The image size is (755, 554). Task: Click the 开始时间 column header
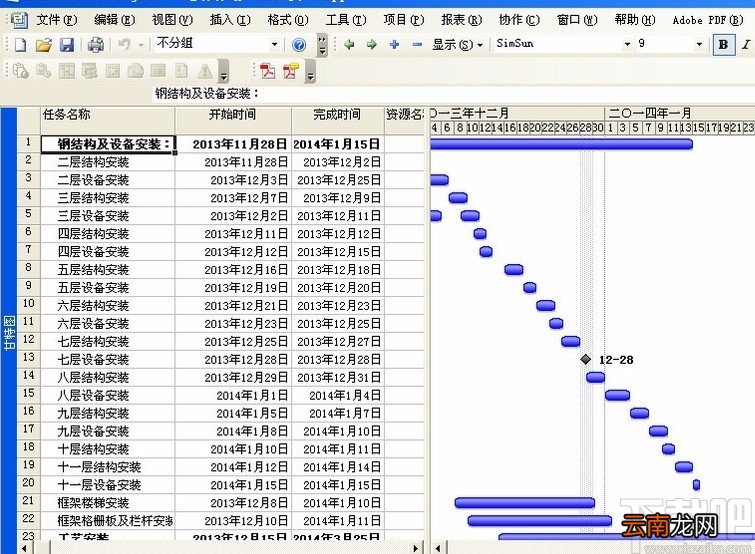click(x=233, y=120)
